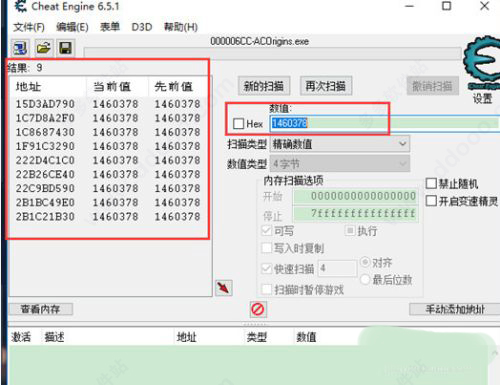The width and height of the screenshot is (500, 385).
Task: Open the D3D menu
Action: pyautogui.click(x=142, y=27)
